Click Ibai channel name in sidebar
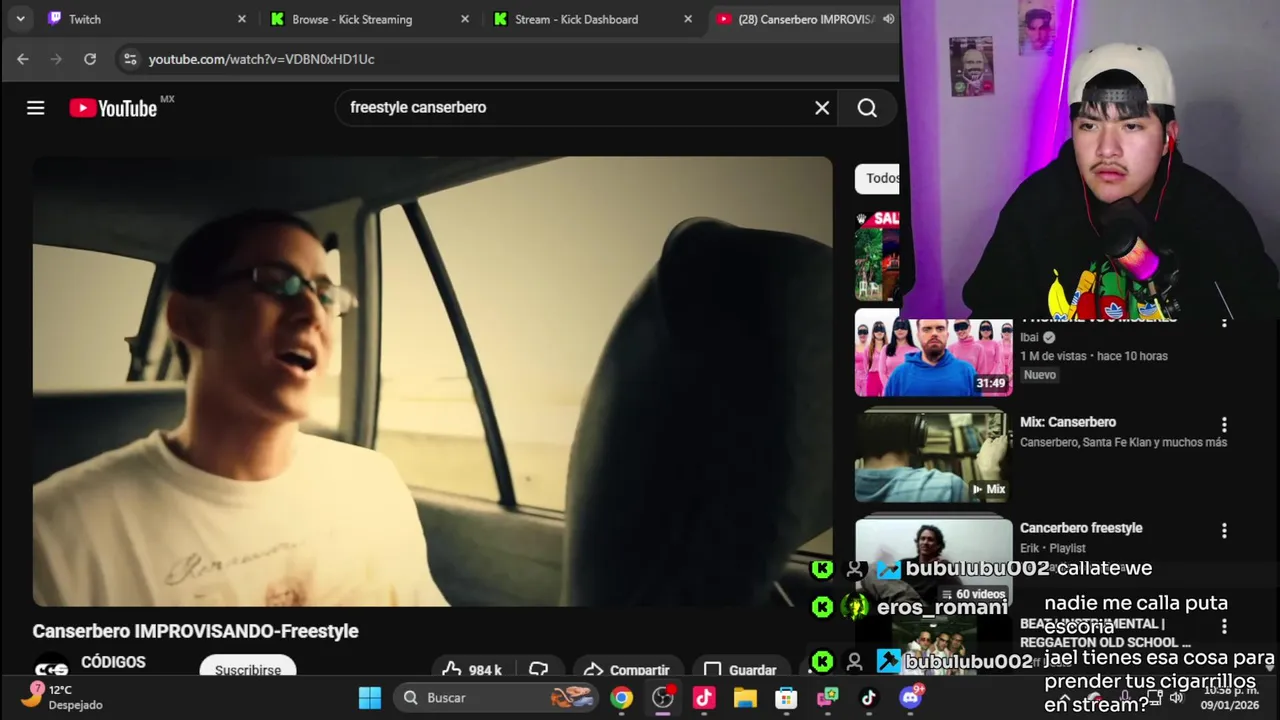This screenshot has width=1280, height=720. (x=1029, y=337)
